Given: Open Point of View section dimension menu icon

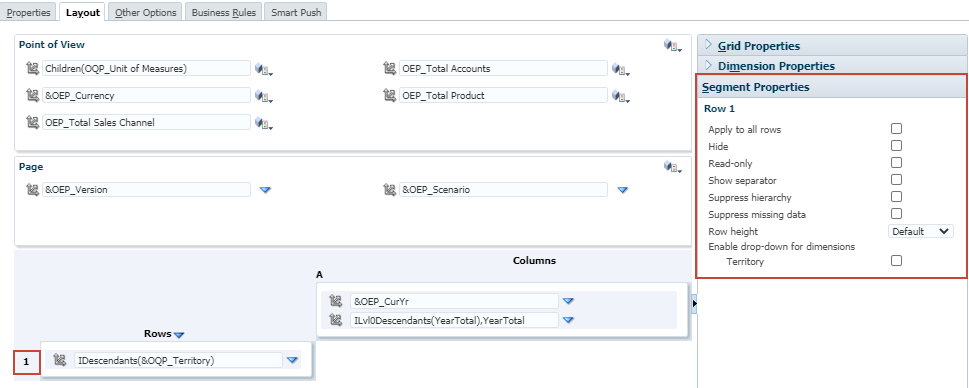Looking at the screenshot, I should click(x=673, y=45).
